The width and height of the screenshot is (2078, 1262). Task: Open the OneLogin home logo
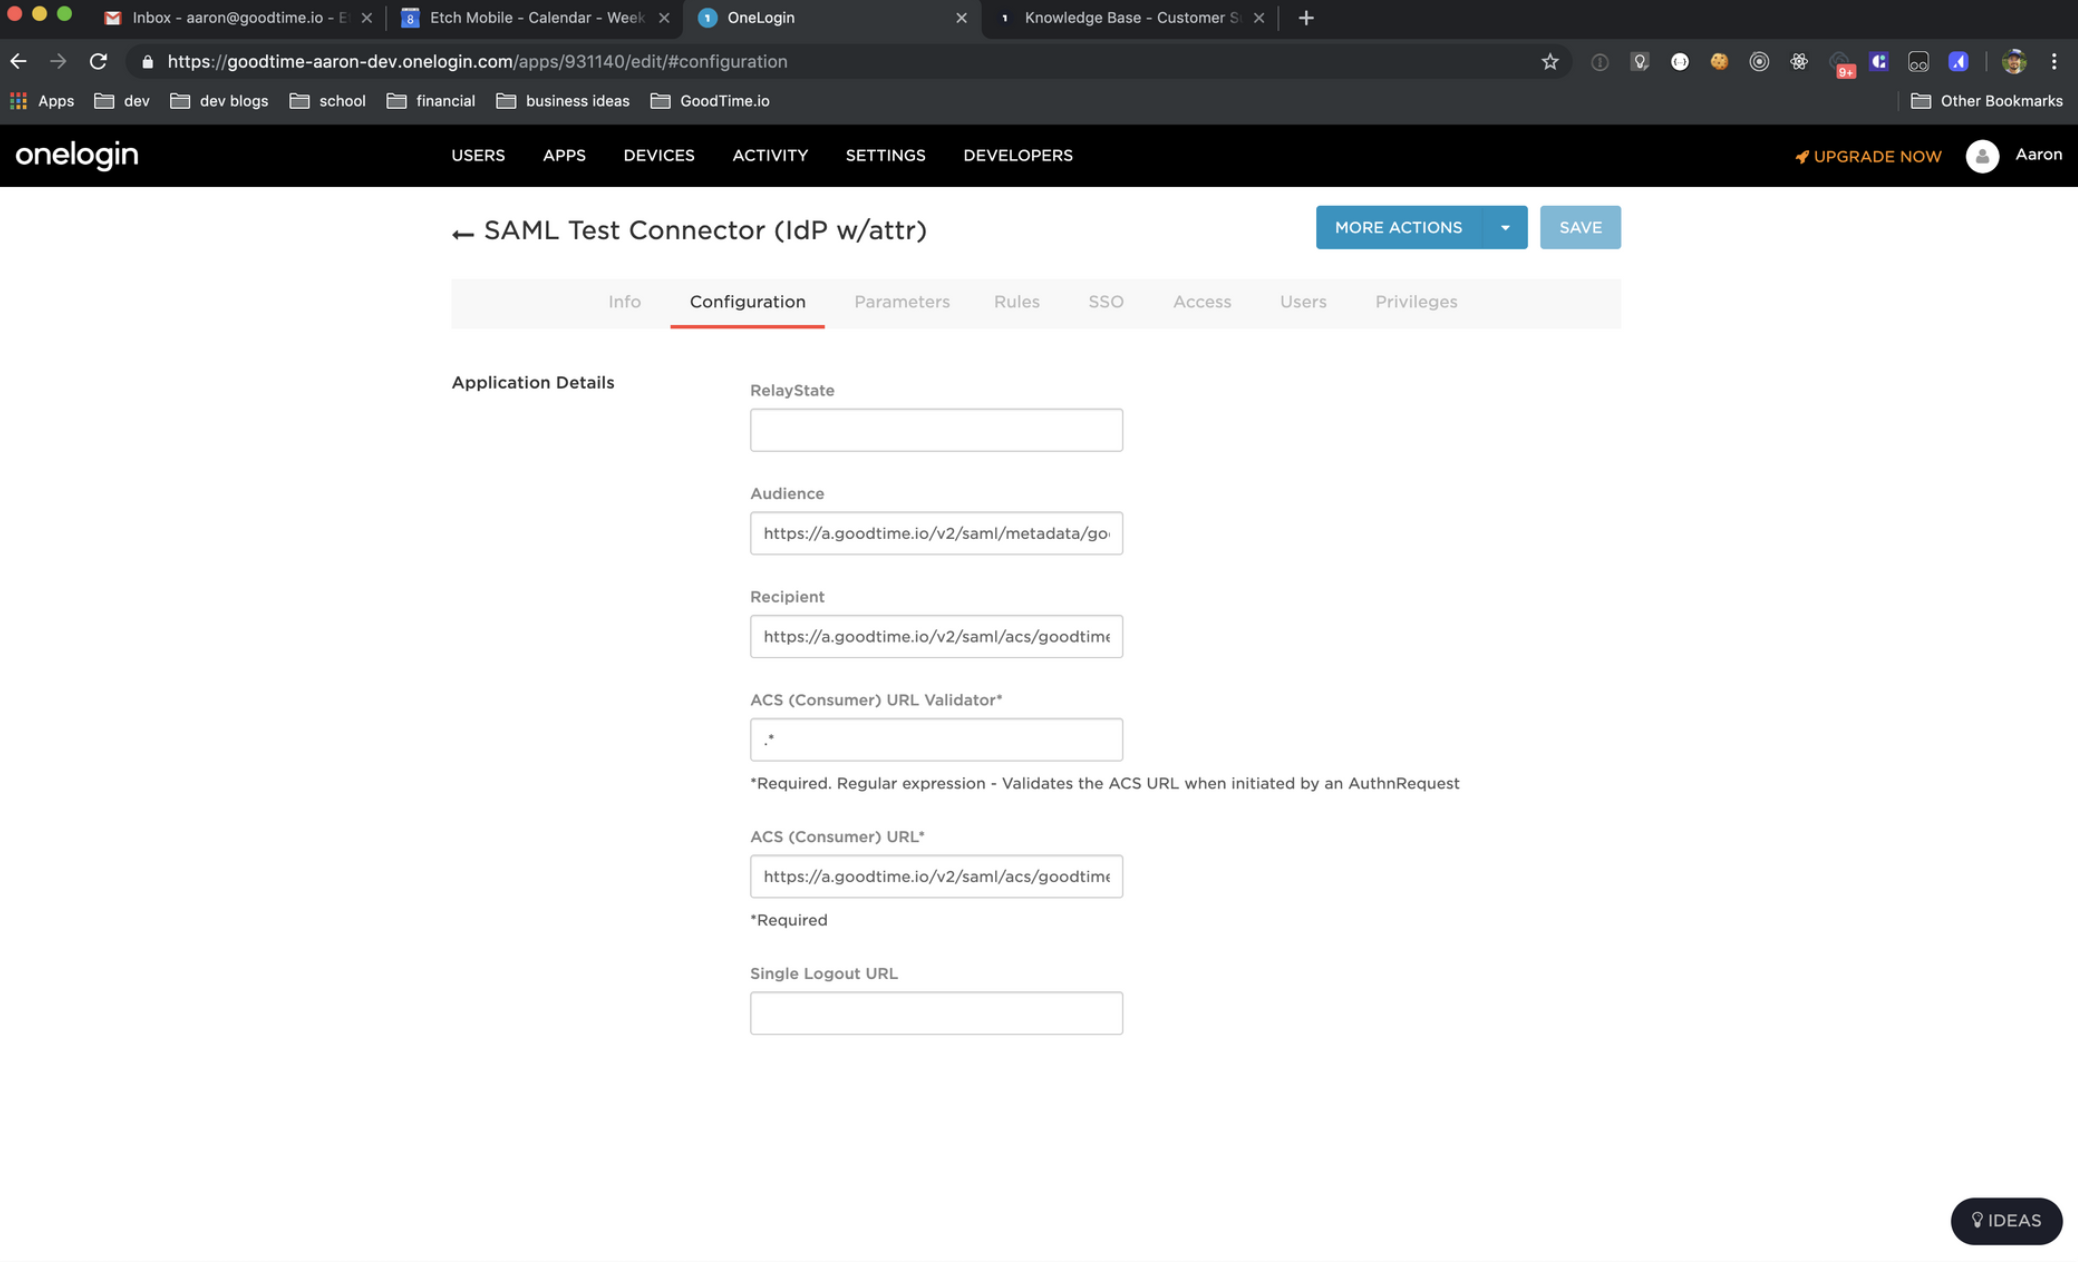coord(77,155)
